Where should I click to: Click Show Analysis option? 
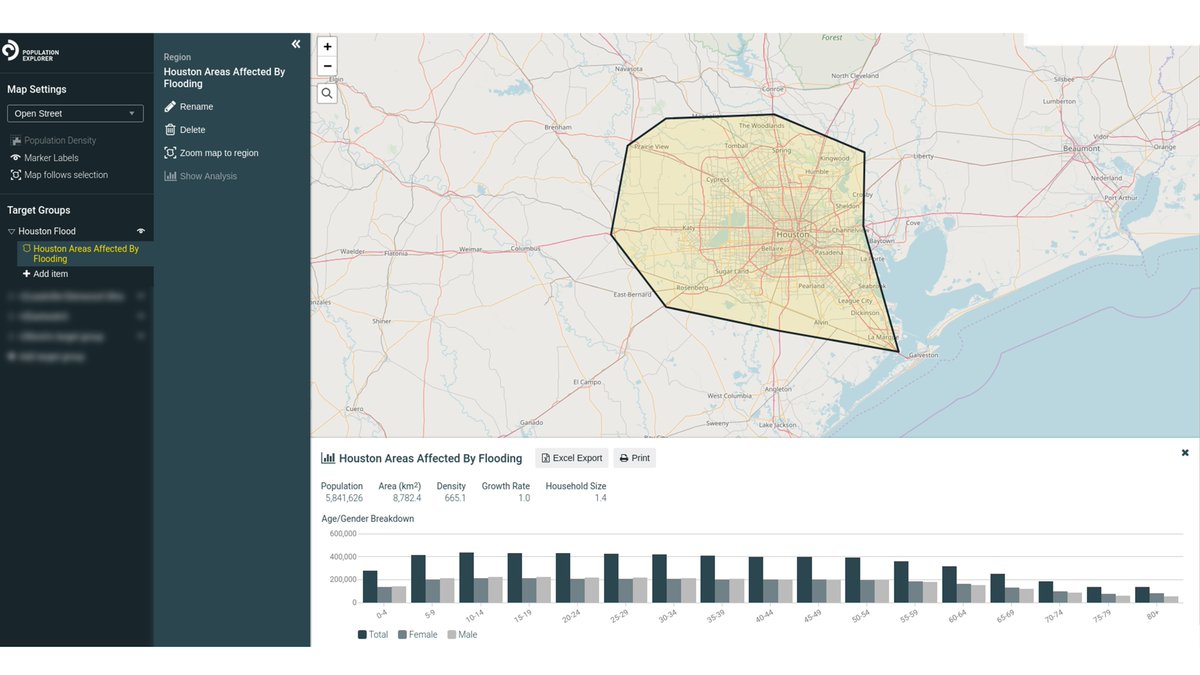[x=201, y=176]
